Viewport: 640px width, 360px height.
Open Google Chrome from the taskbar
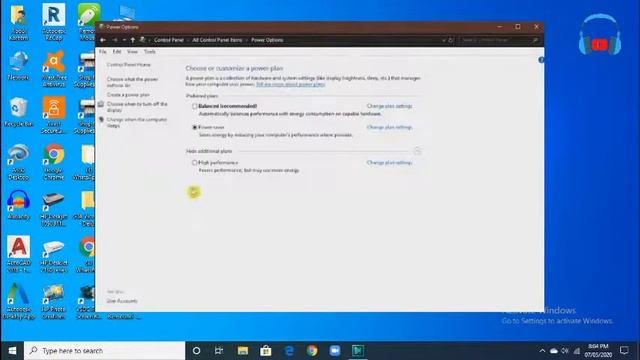(312, 351)
